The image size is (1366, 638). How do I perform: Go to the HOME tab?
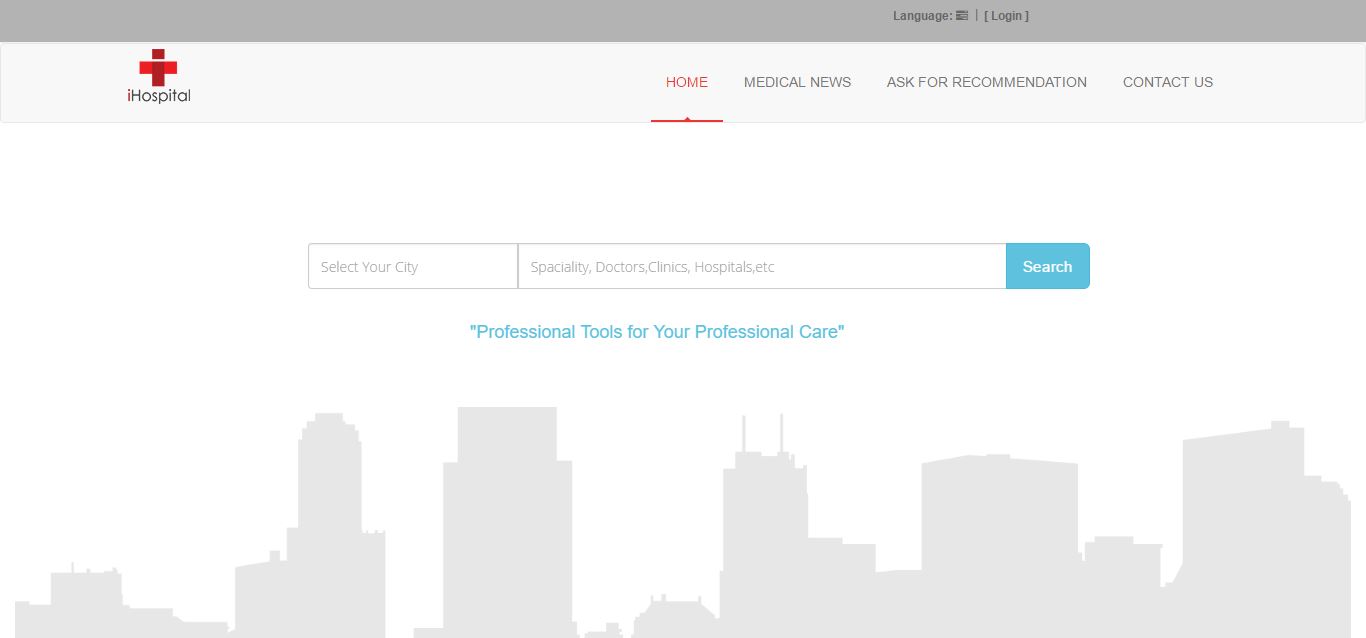tap(686, 82)
